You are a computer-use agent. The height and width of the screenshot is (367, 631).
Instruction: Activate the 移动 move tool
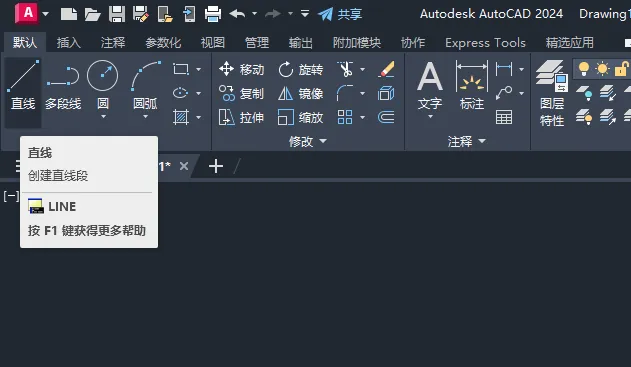point(241,69)
